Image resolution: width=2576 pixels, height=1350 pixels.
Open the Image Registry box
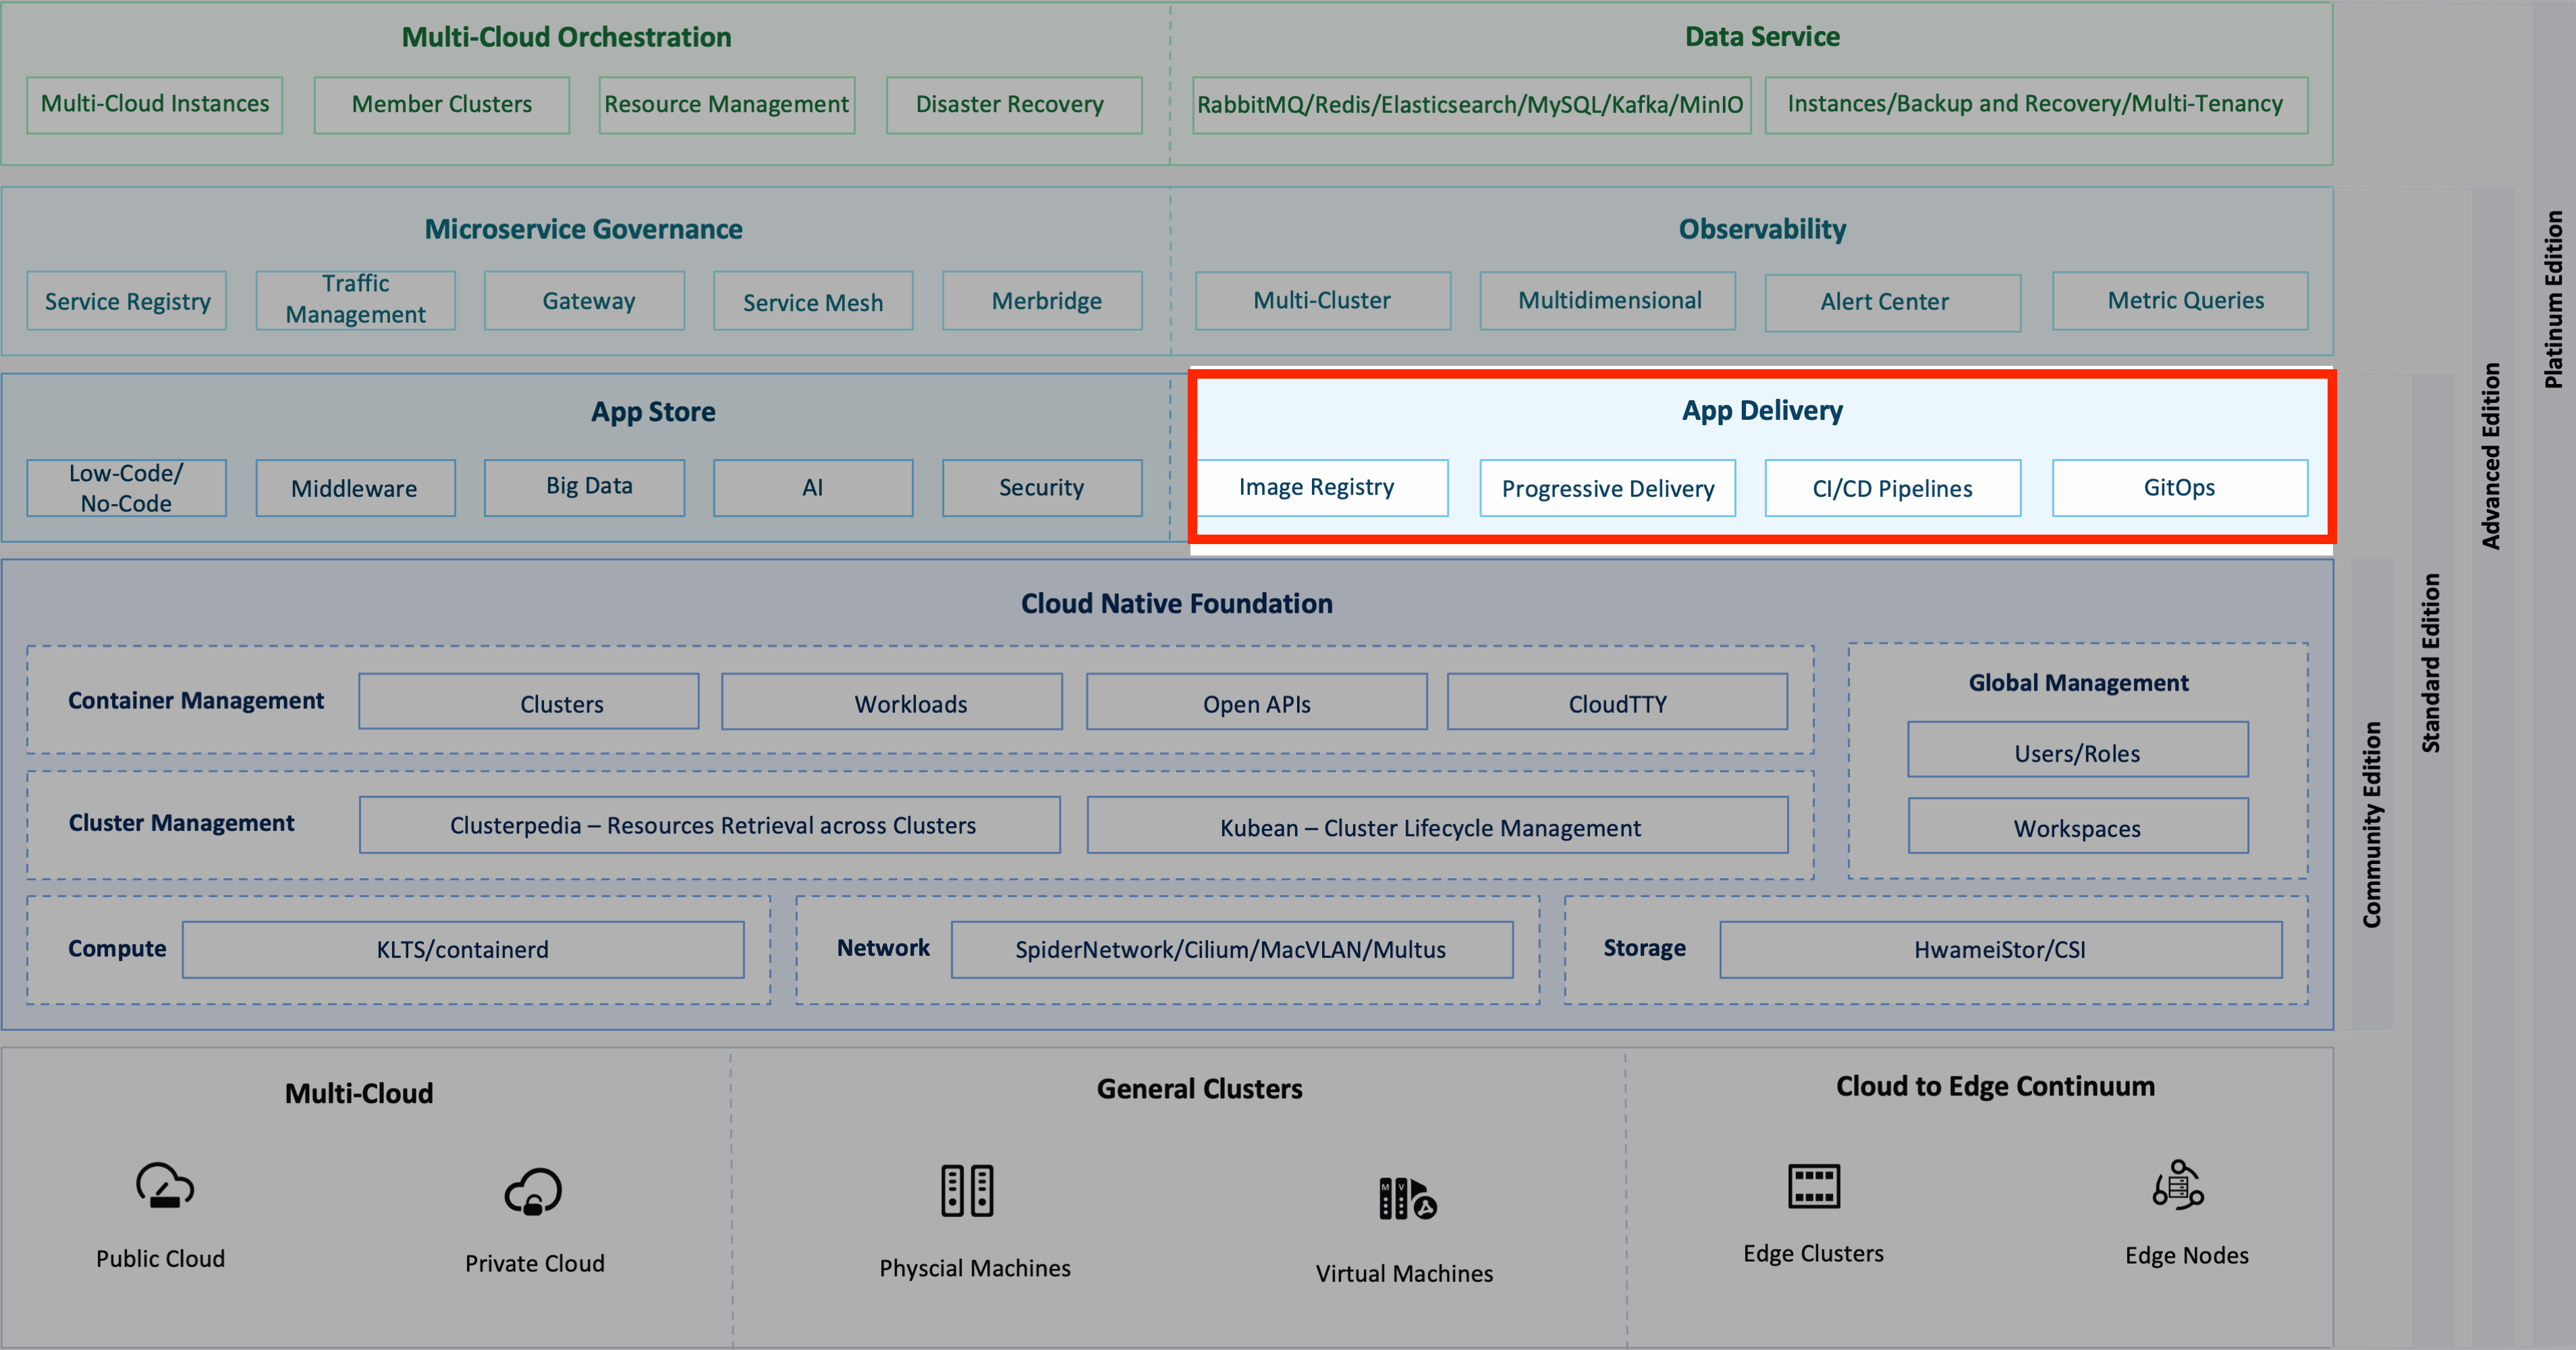click(x=1322, y=488)
